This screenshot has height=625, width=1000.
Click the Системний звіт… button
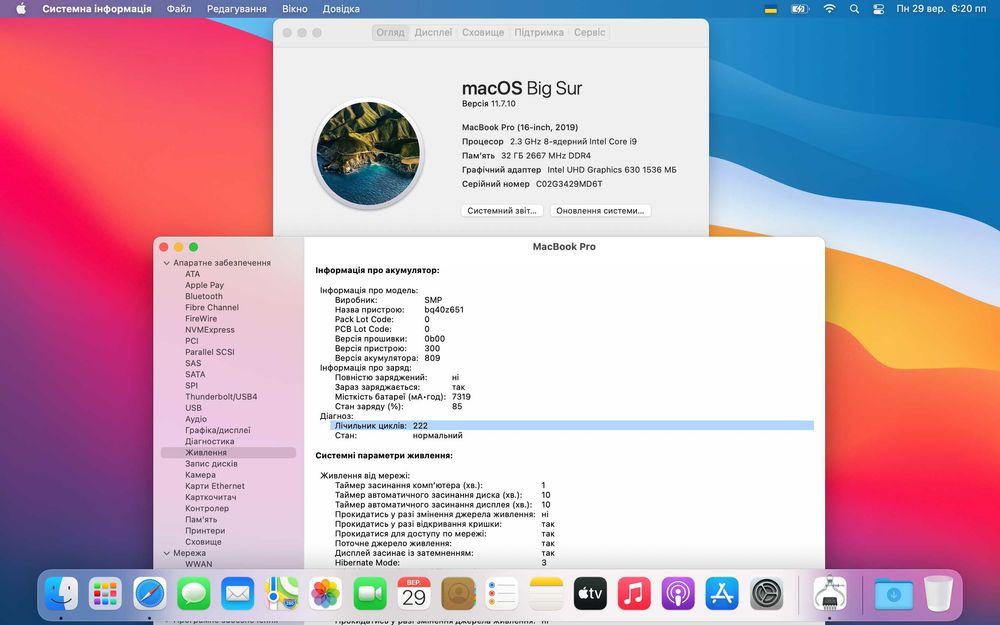[x=502, y=210]
